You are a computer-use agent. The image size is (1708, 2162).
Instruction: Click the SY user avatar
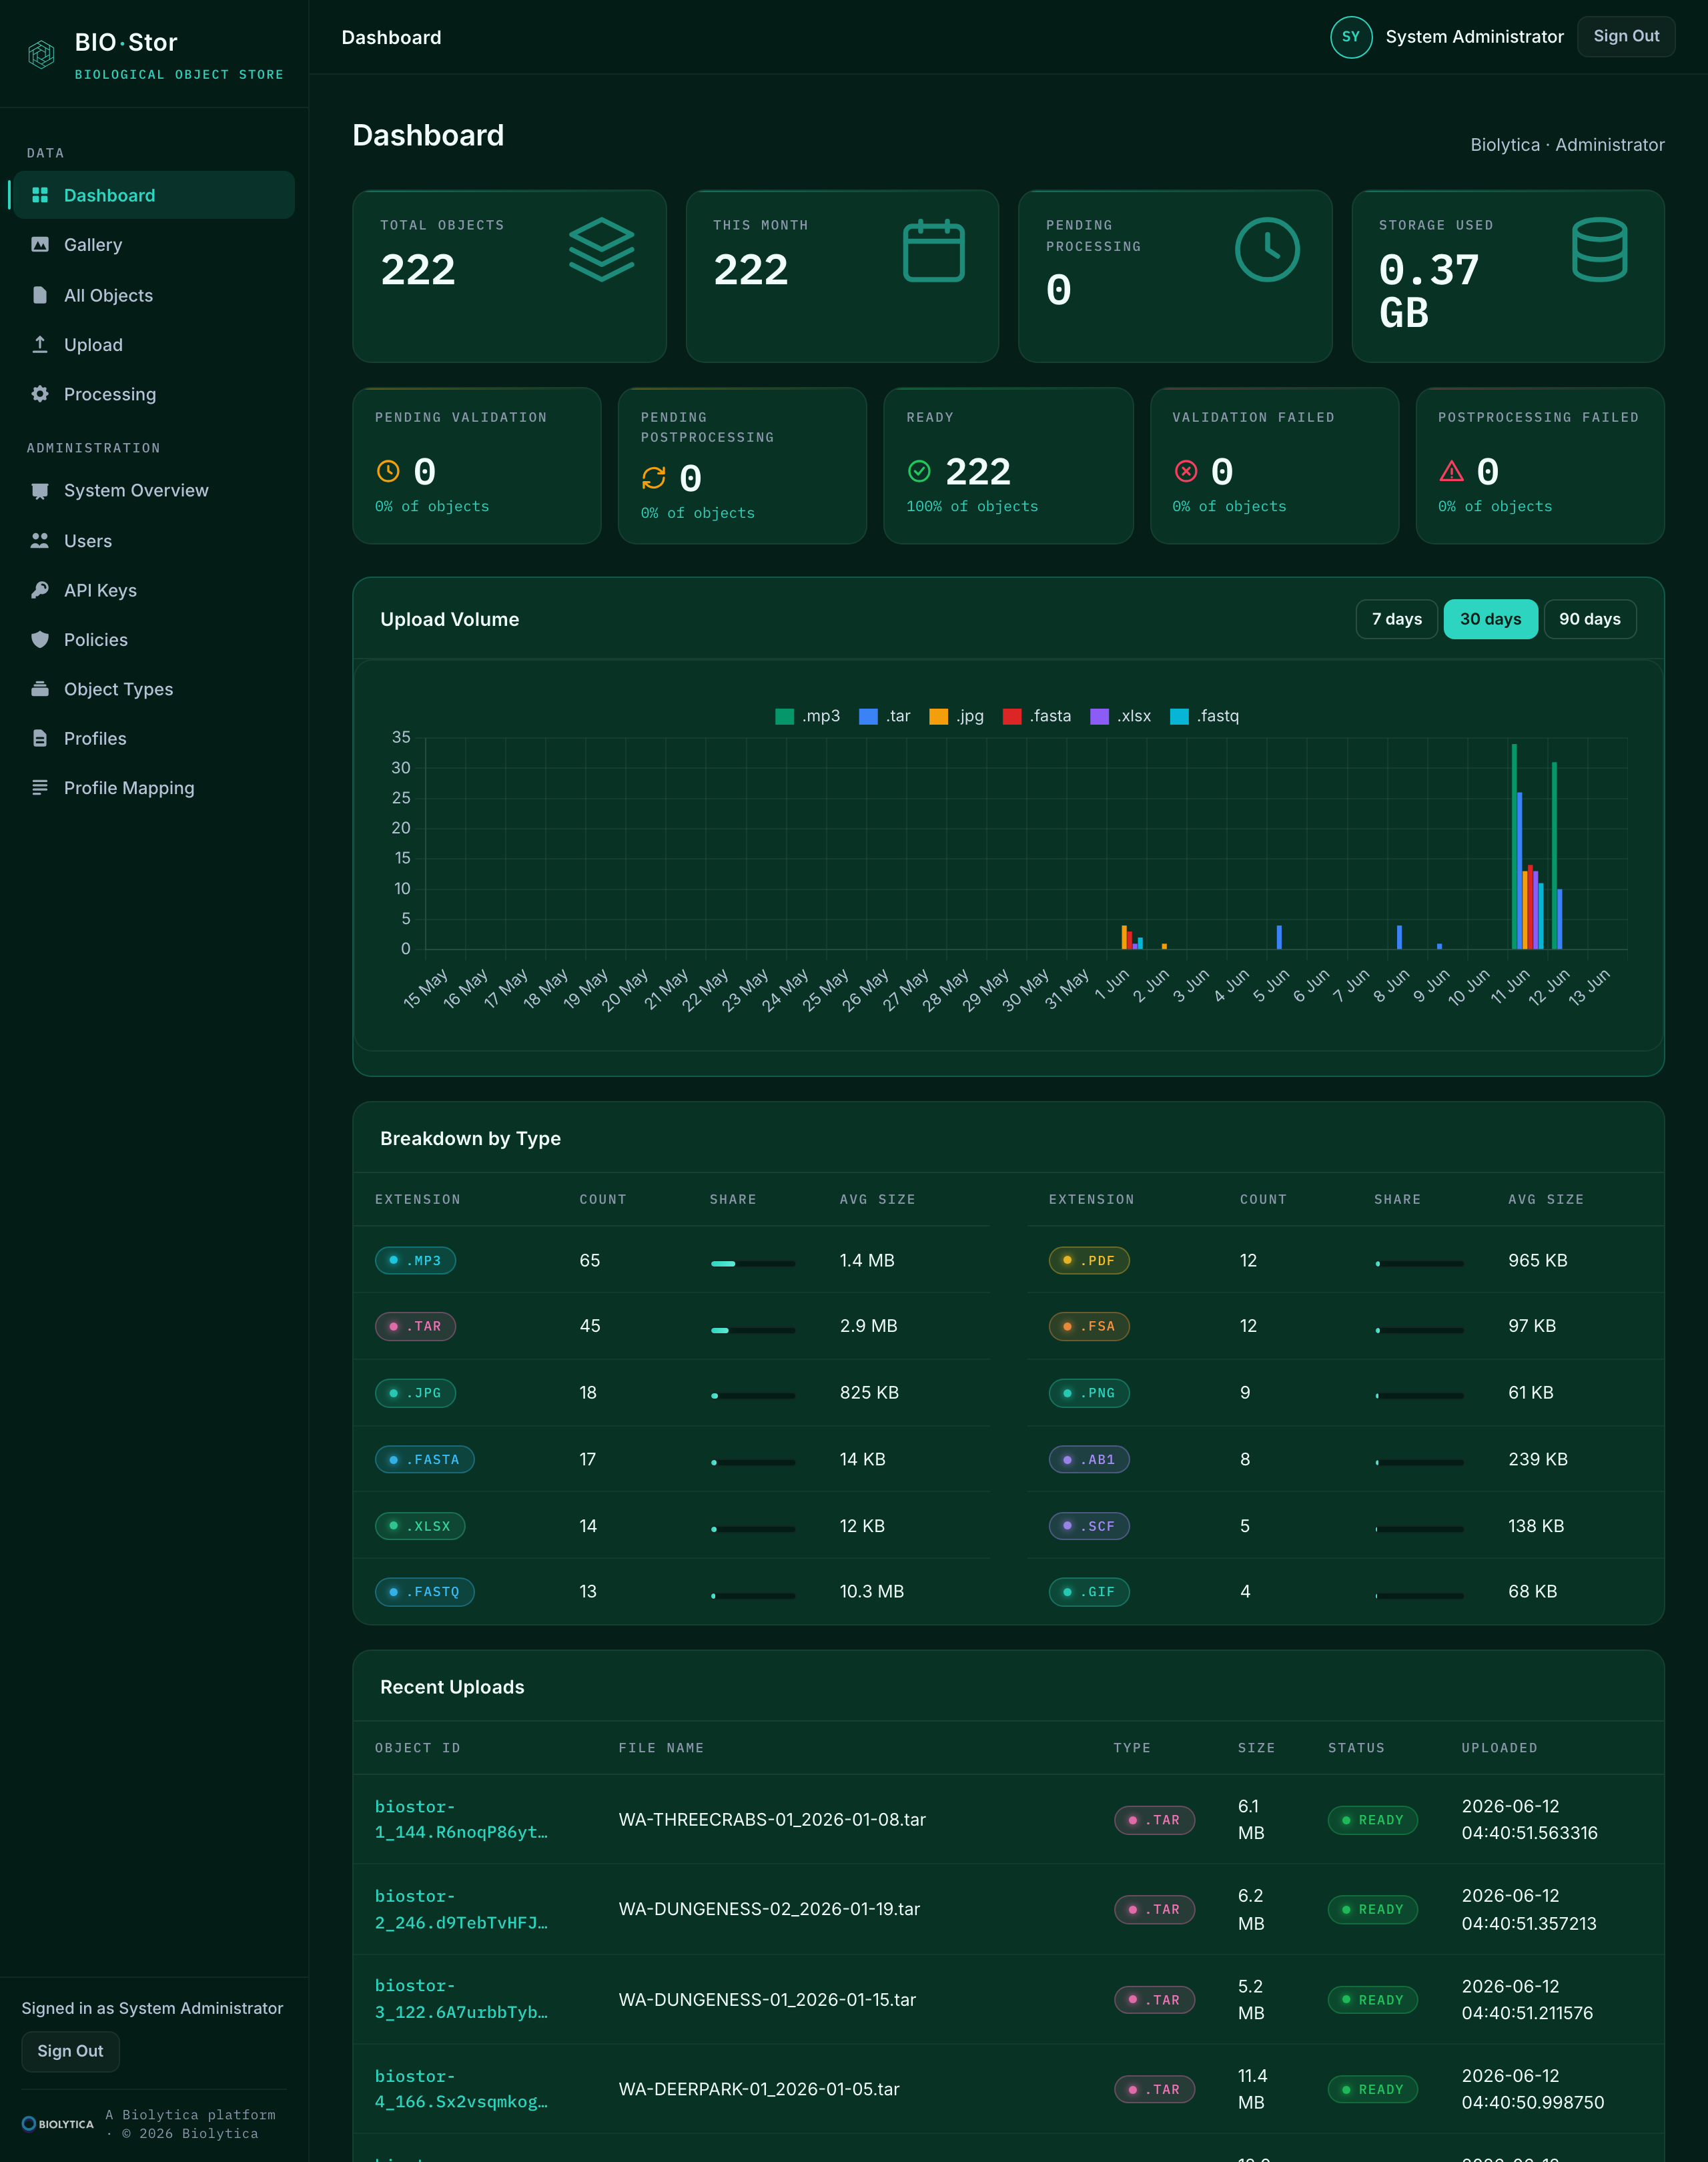[1351, 37]
